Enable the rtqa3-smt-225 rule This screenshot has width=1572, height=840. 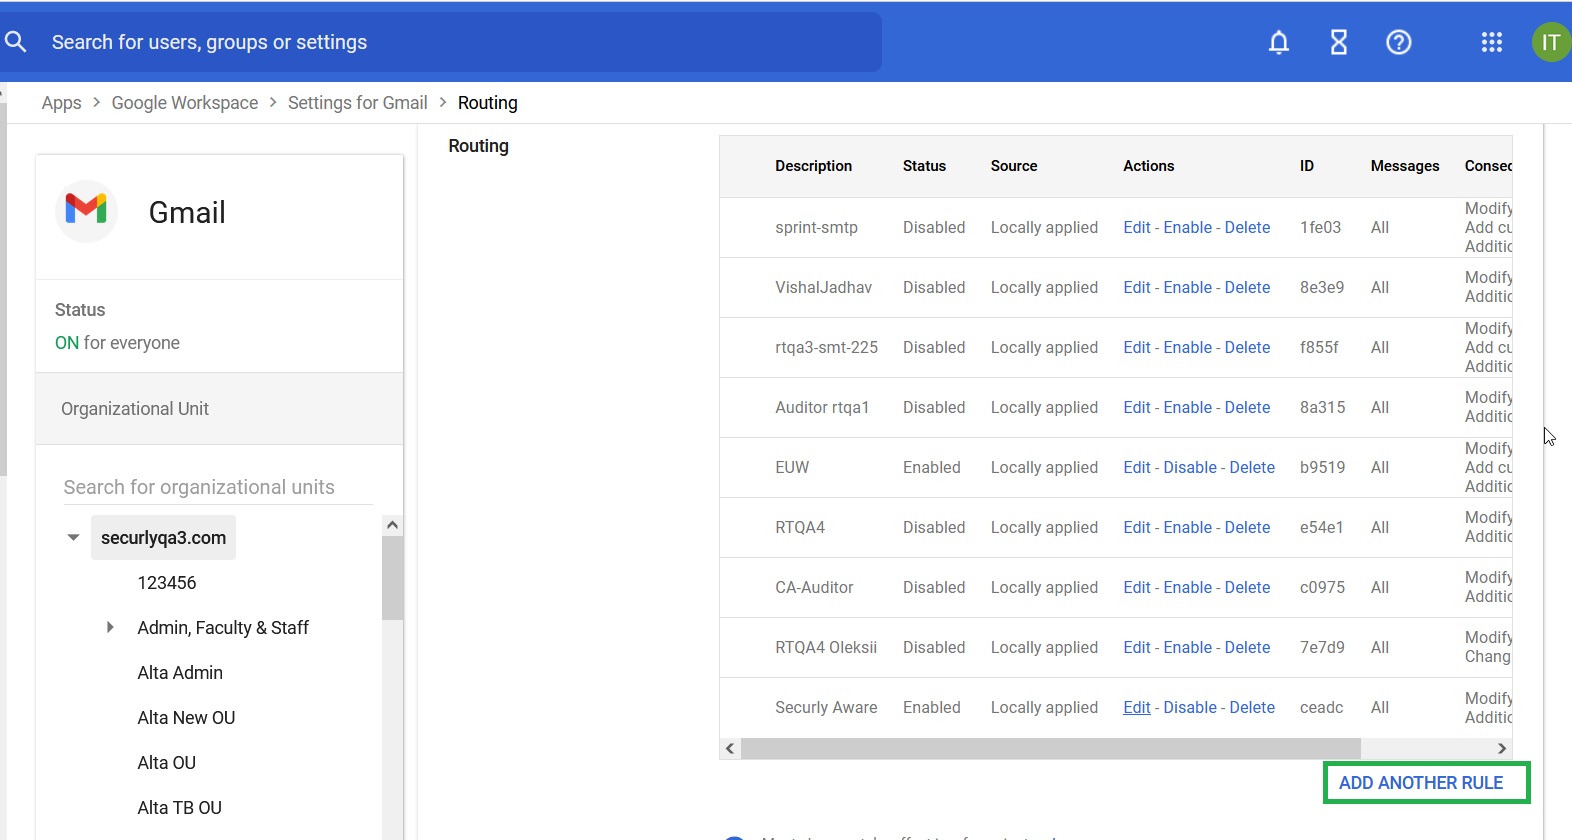[x=1188, y=348]
